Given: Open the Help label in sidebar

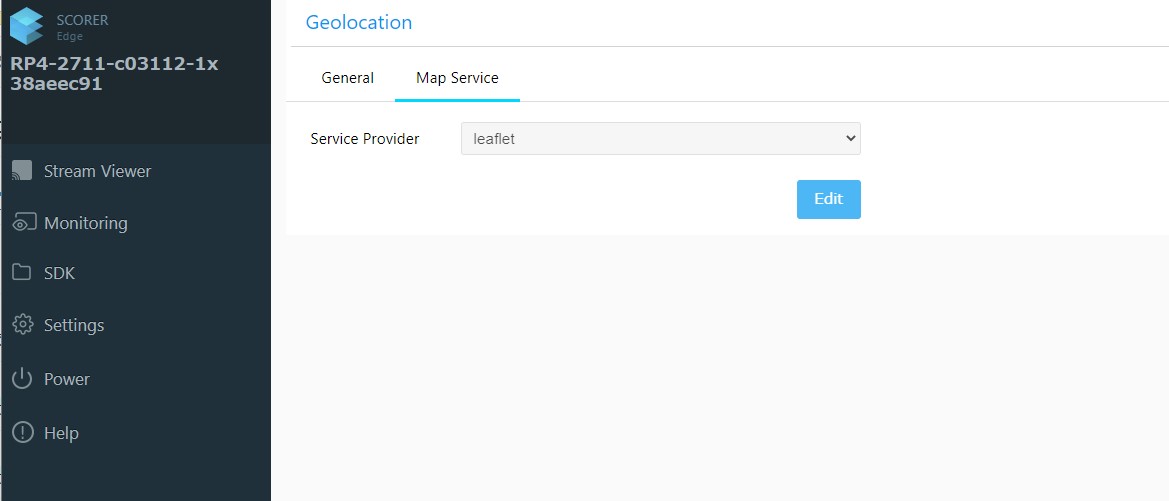Looking at the screenshot, I should [61, 433].
